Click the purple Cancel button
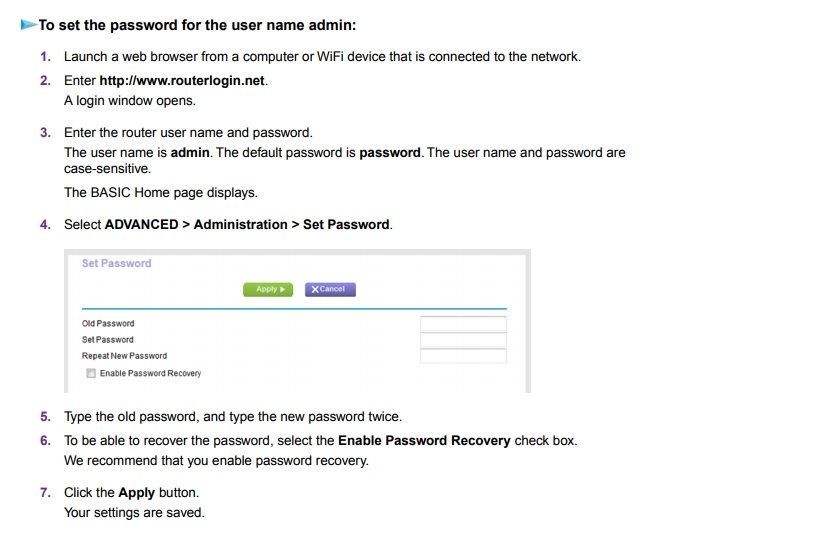 pyautogui.click(x=330, y=289)
